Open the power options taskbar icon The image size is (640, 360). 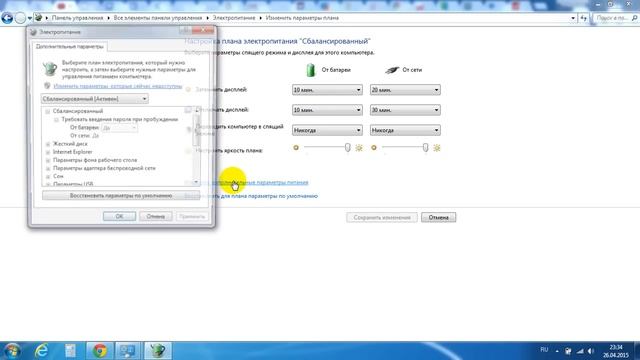click(158, 351)
